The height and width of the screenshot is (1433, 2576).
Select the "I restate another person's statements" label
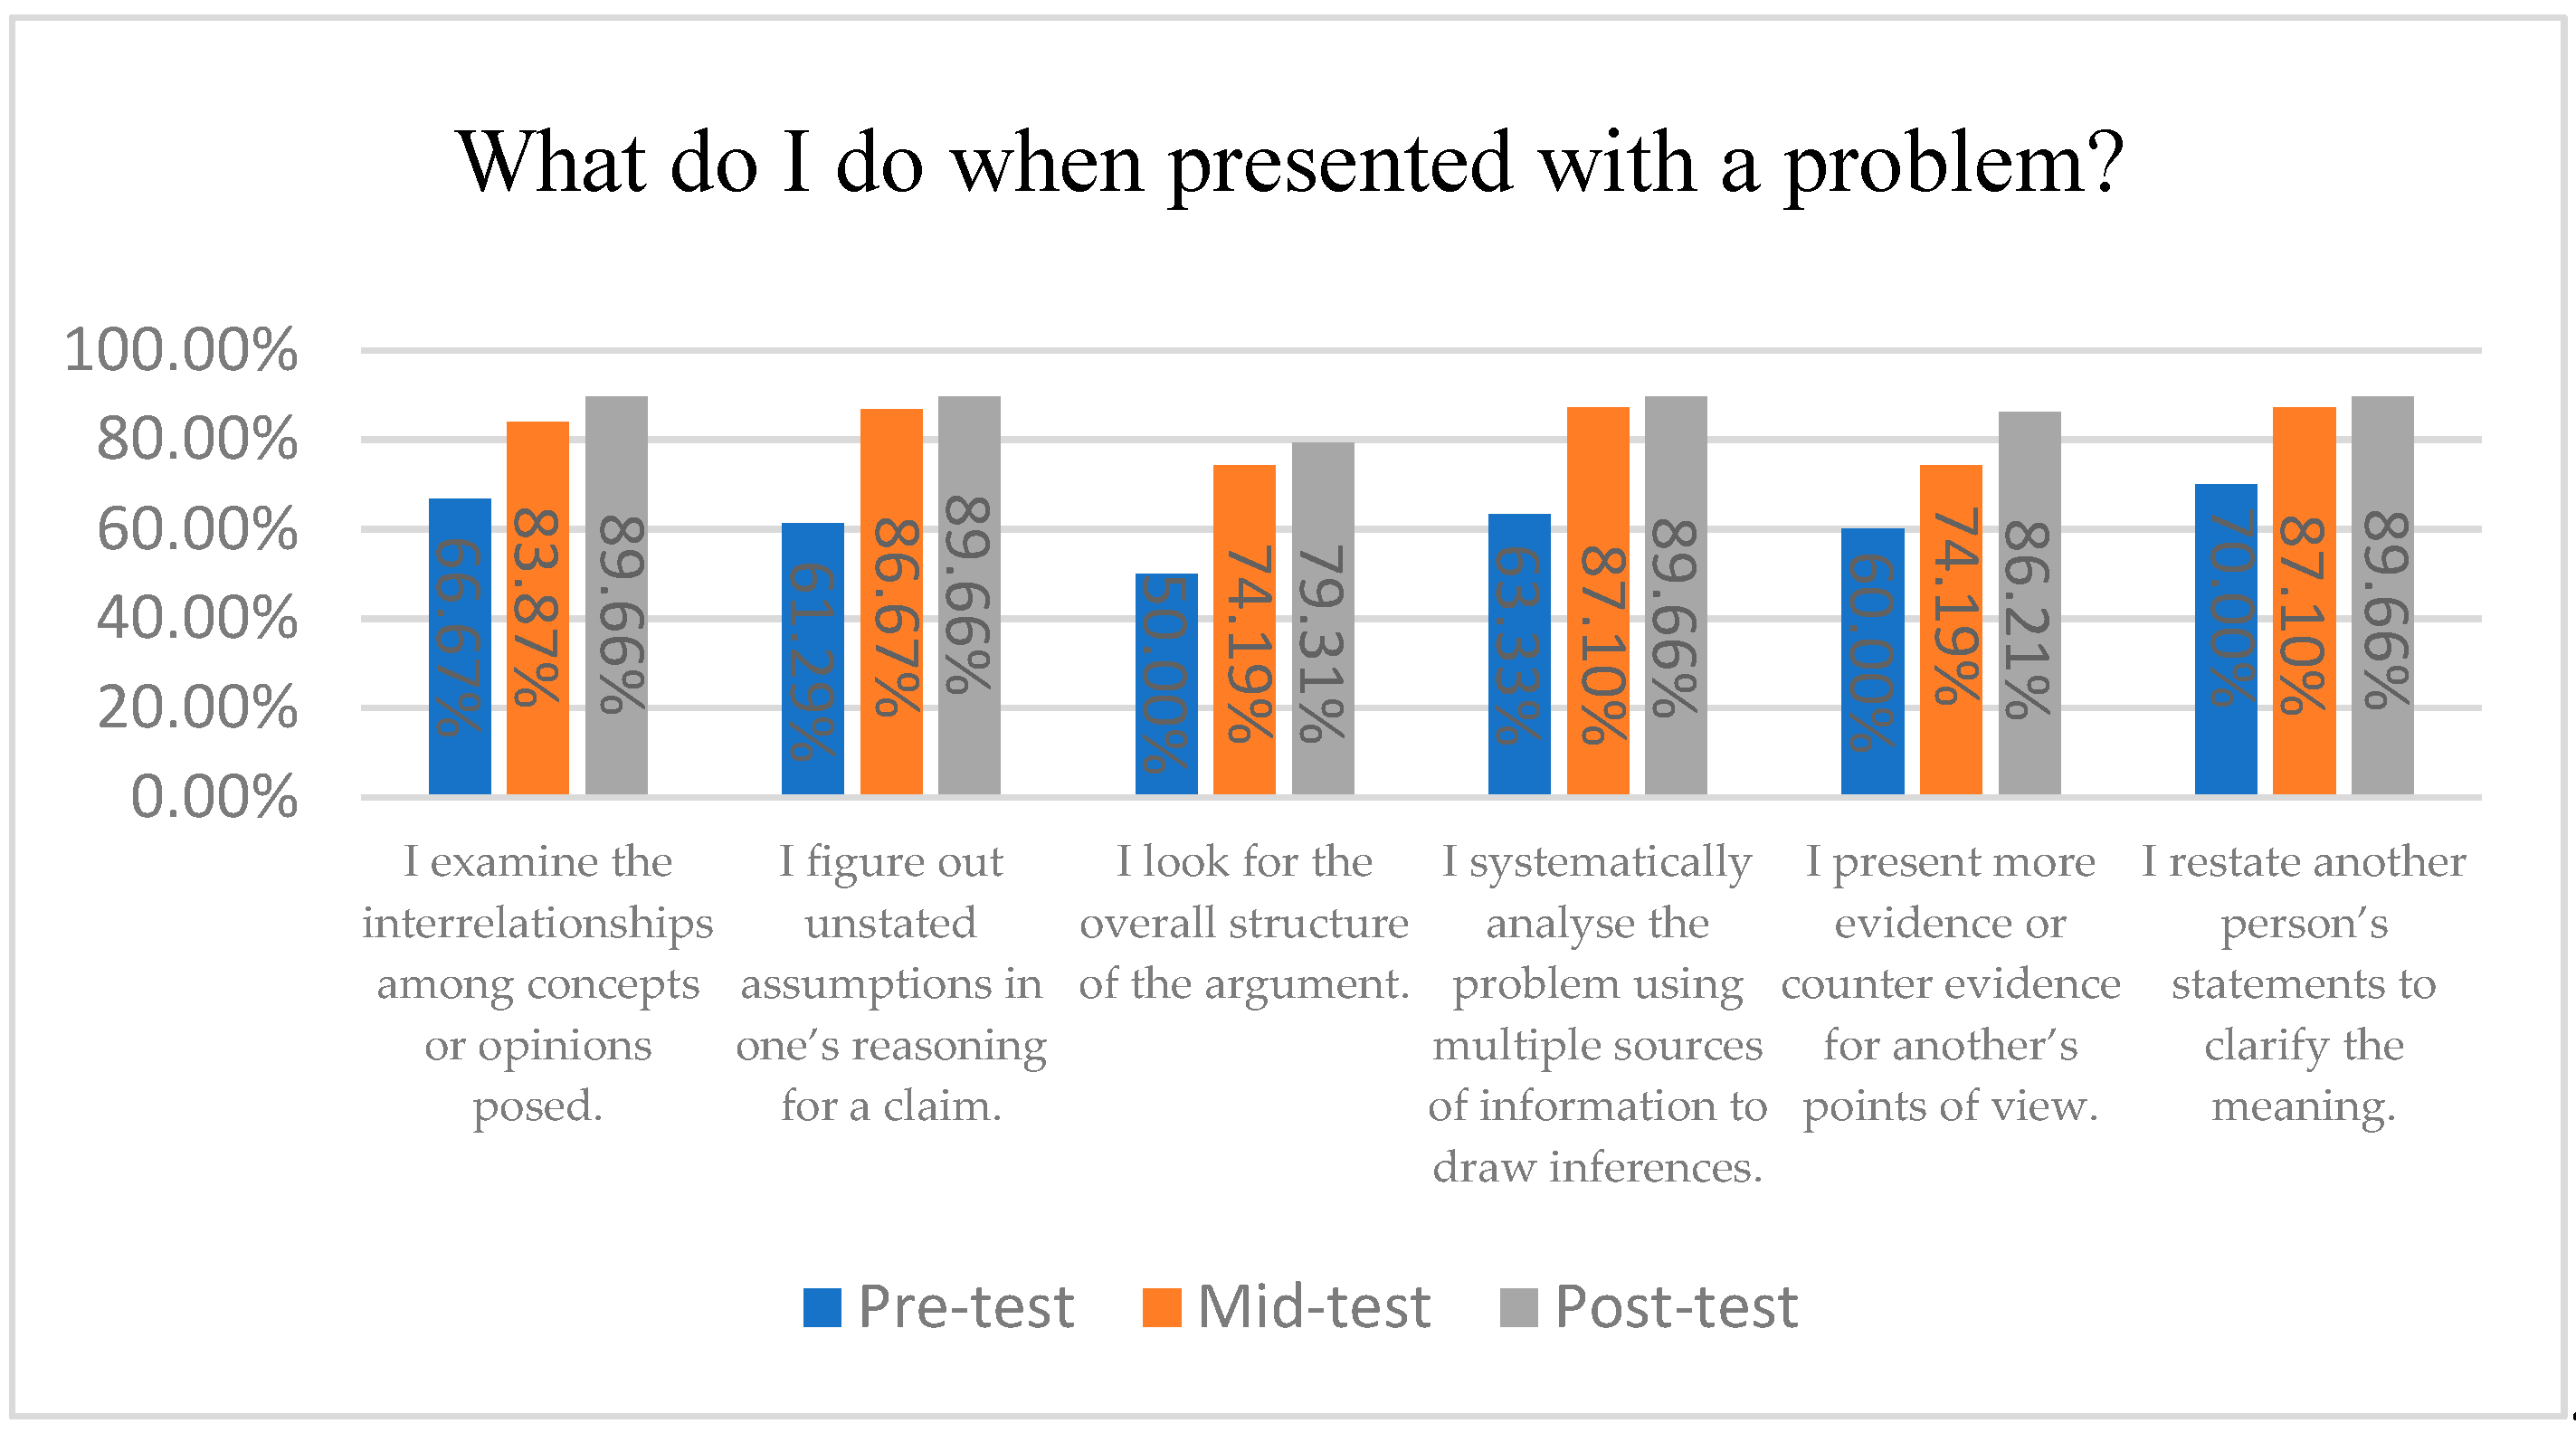click(2304, 984)
